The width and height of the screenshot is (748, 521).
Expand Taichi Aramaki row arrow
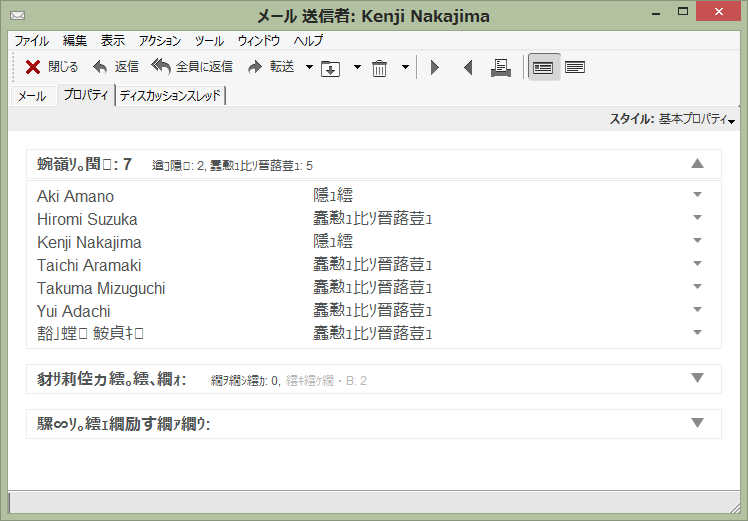[x=697, y=263]
